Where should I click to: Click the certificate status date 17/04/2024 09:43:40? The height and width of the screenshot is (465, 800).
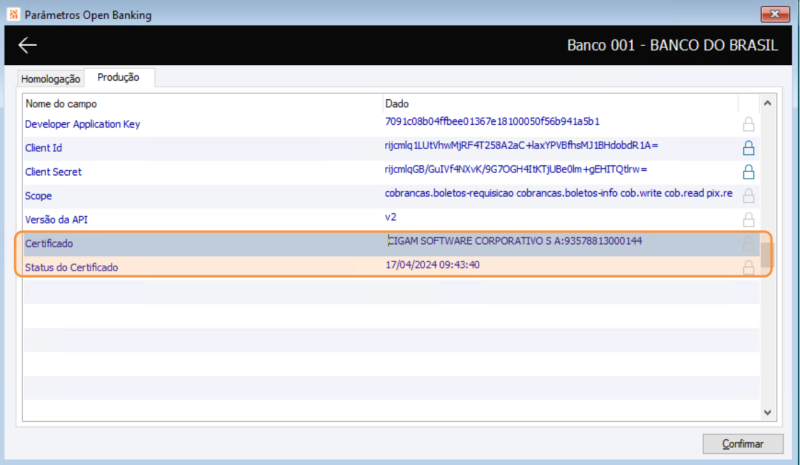pos(433,265)
